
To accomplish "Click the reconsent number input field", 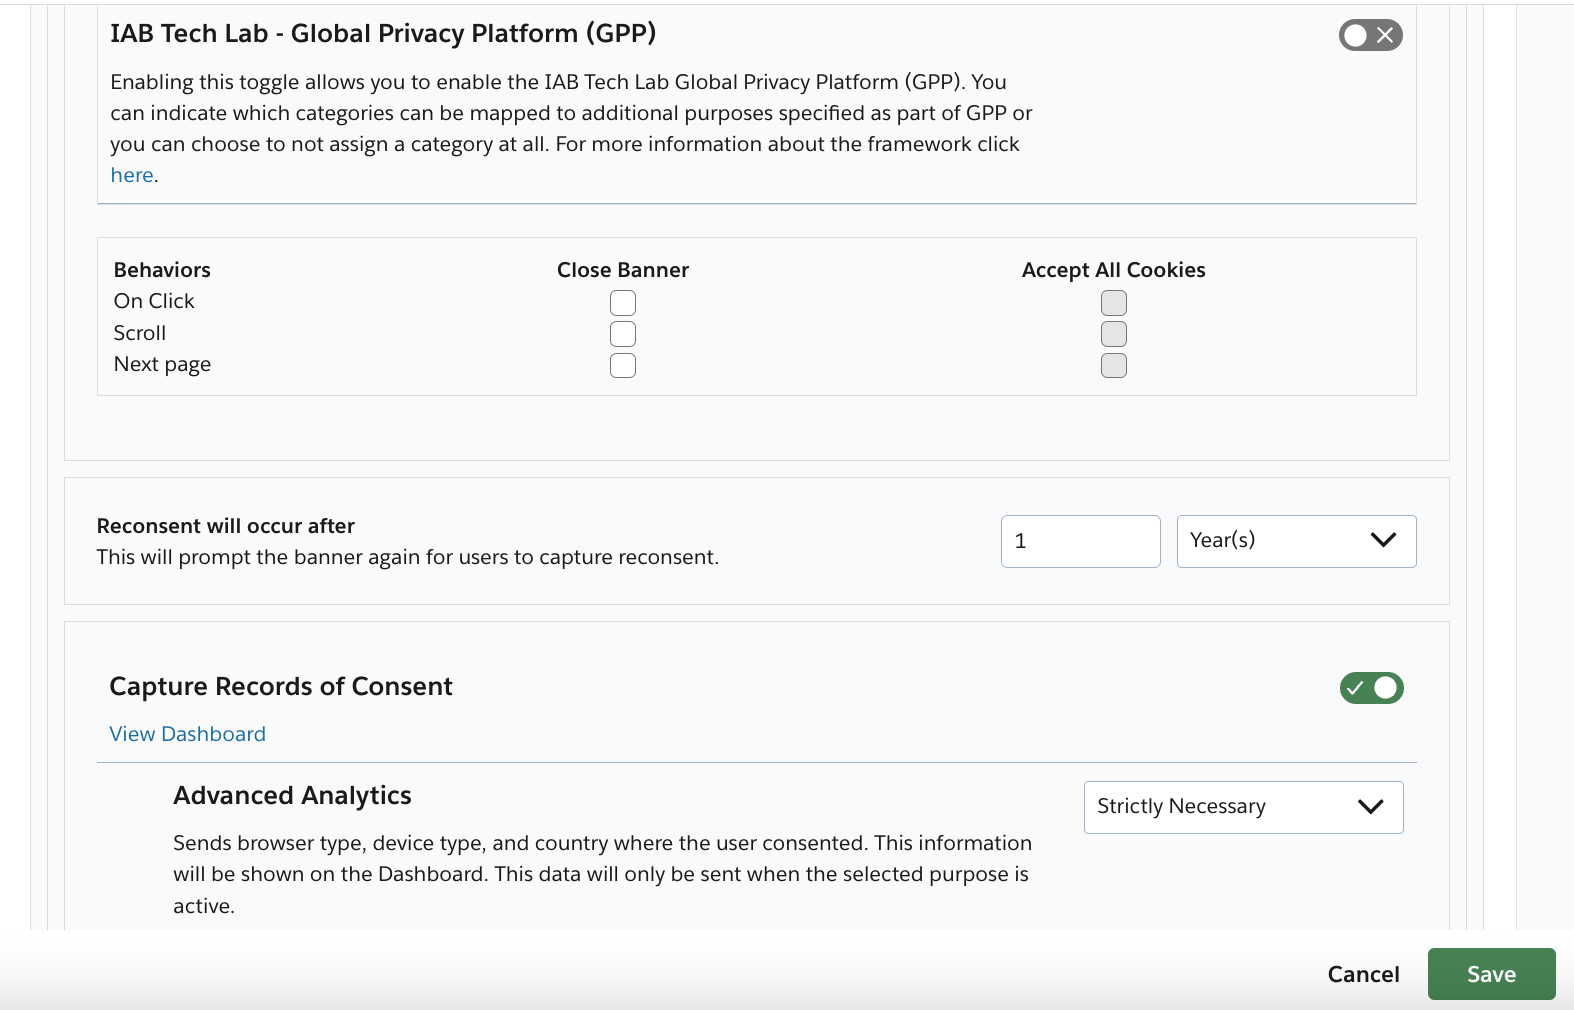I will (x=1080, y=541).
